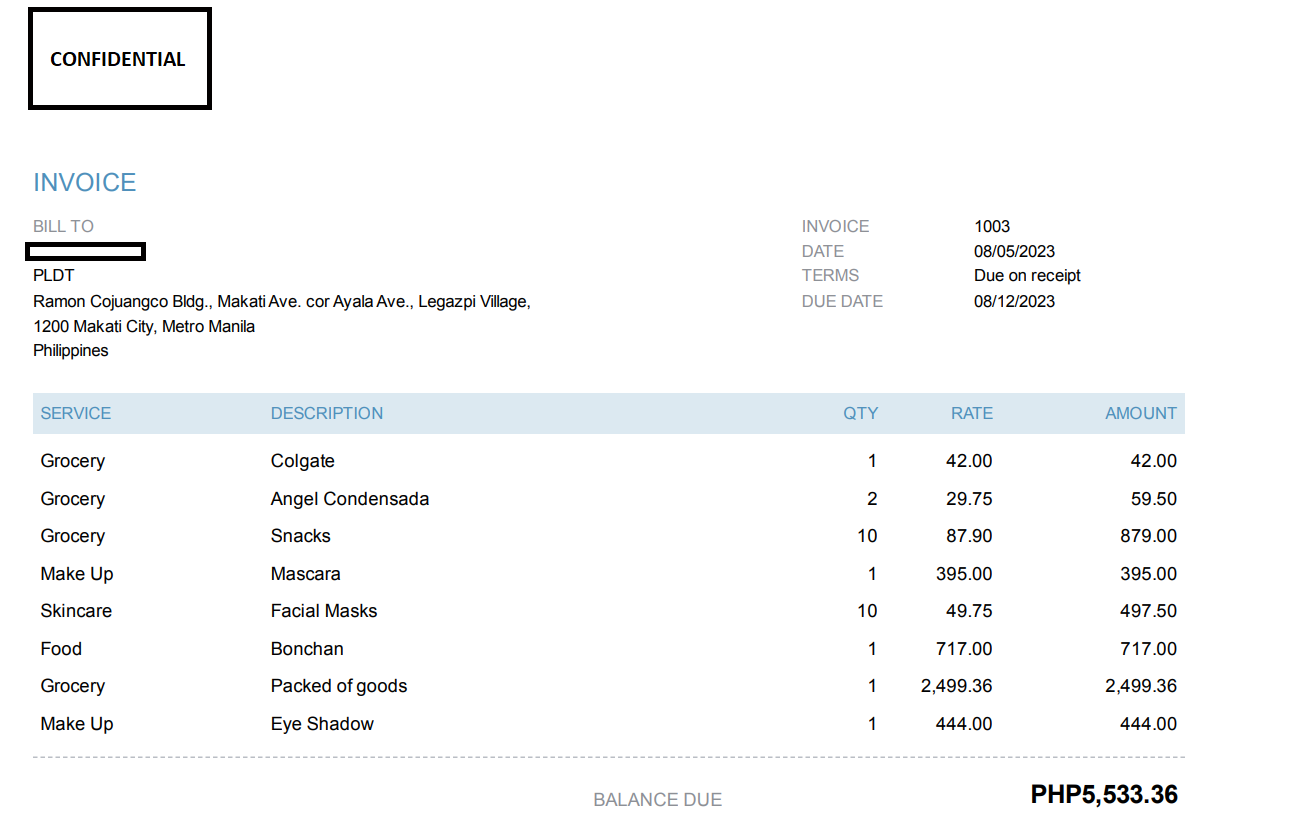Select the Snacks description
1298x830 pixels.
301,536
